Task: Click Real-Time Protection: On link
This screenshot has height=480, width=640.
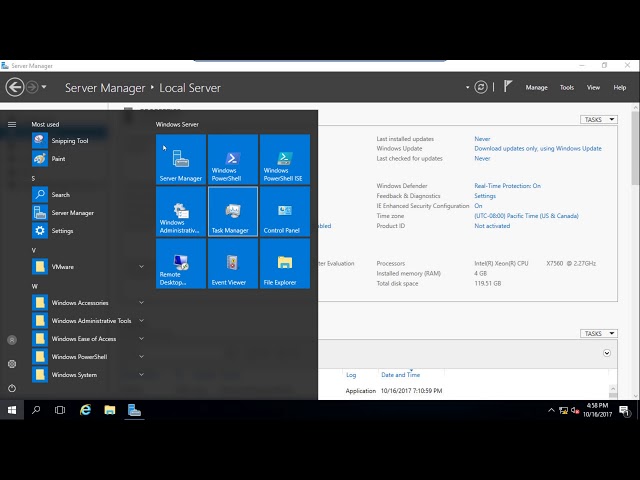Action: point(507,186)
